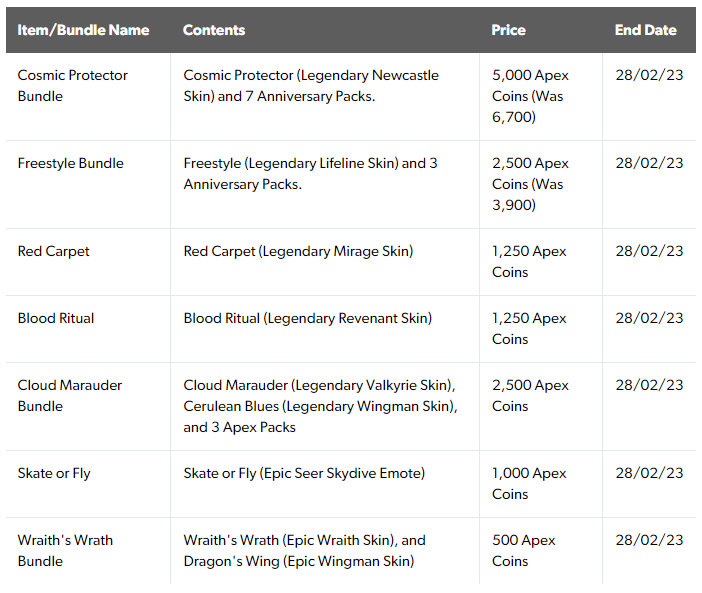Select the Skate or Fly item name
This screenshot has width=702, height=593.
[x=54, y=474]
